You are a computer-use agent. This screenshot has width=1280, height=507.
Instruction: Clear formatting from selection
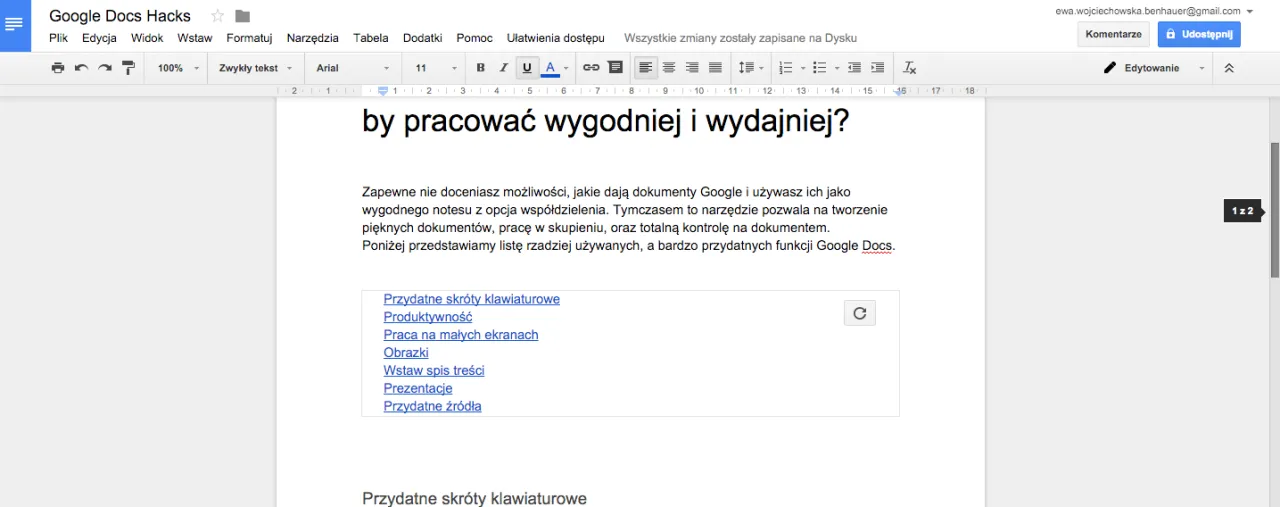coord(909,68)
